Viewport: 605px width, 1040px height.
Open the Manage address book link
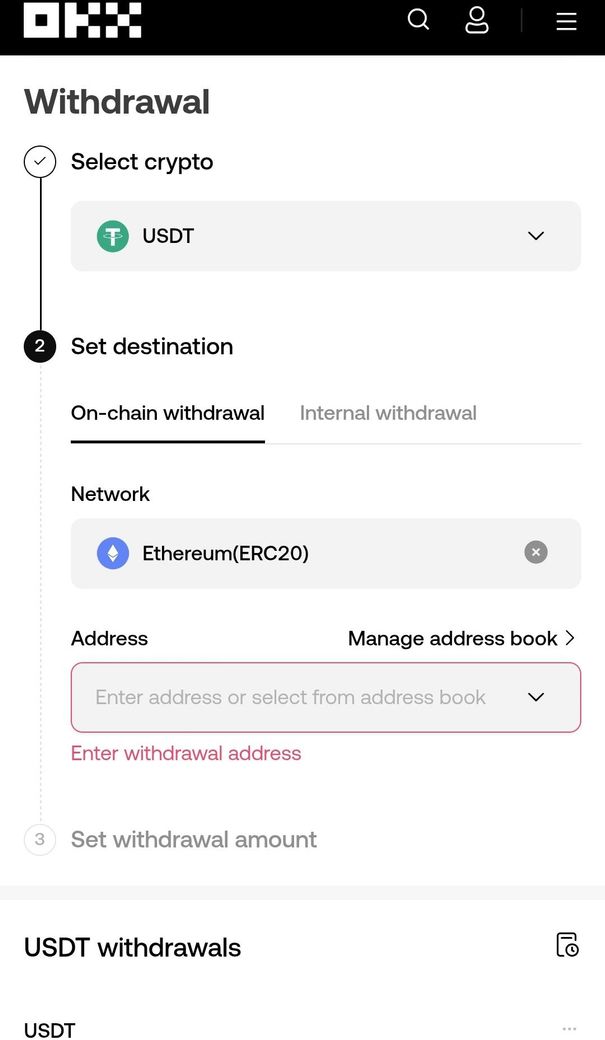tap(461, 638)
